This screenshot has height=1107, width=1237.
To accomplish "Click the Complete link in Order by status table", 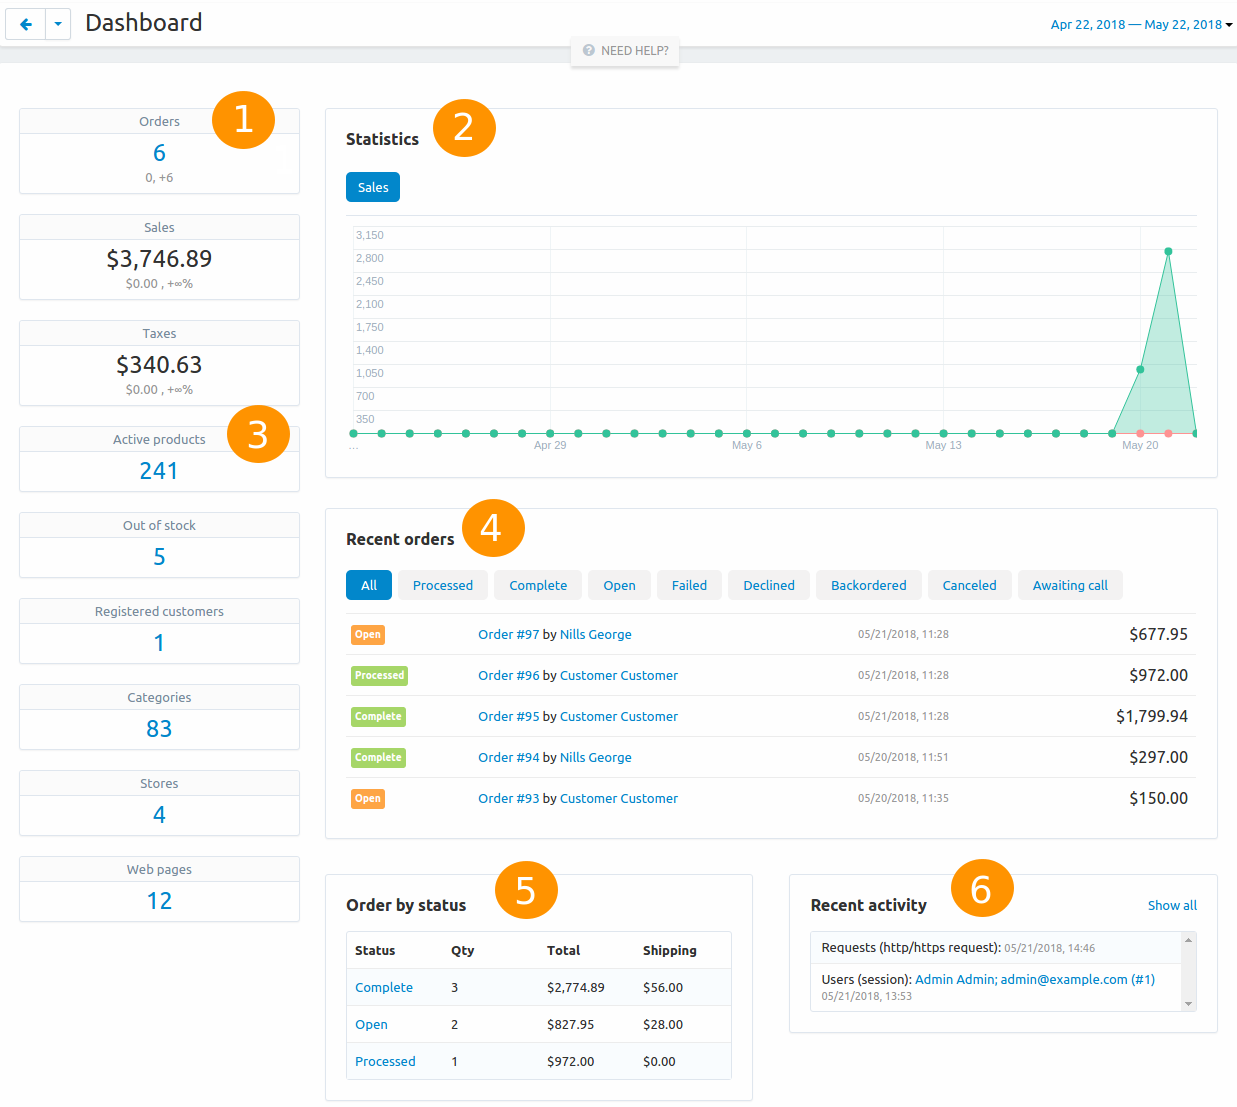I will click(384, 987).
